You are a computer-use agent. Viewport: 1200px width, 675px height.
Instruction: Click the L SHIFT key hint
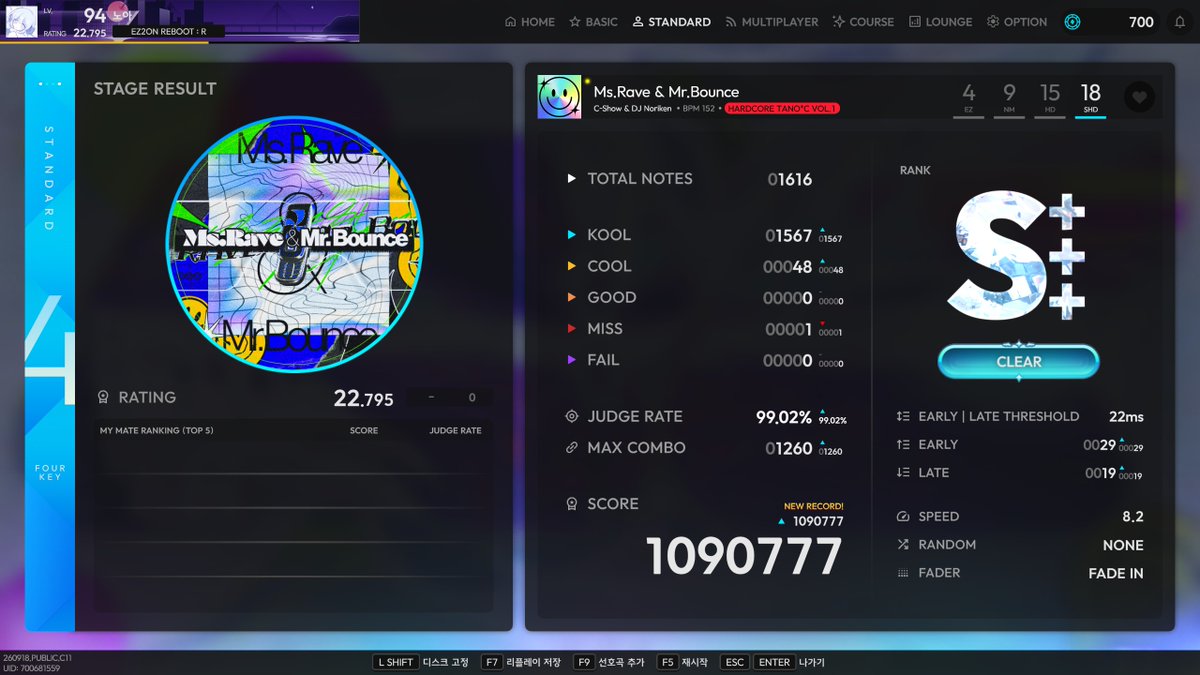[394, 662]
